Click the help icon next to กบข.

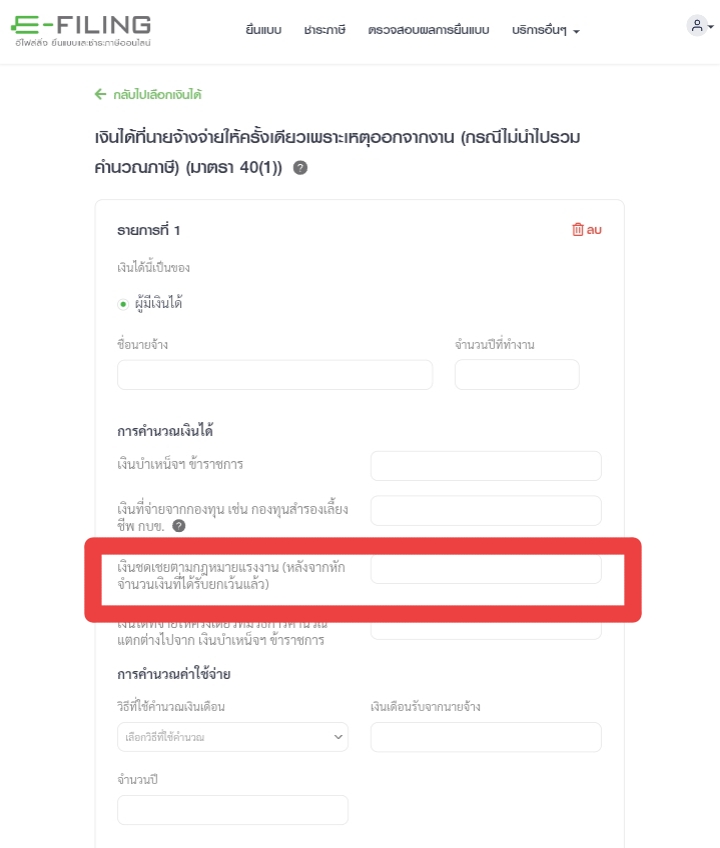tap(179, 526)
